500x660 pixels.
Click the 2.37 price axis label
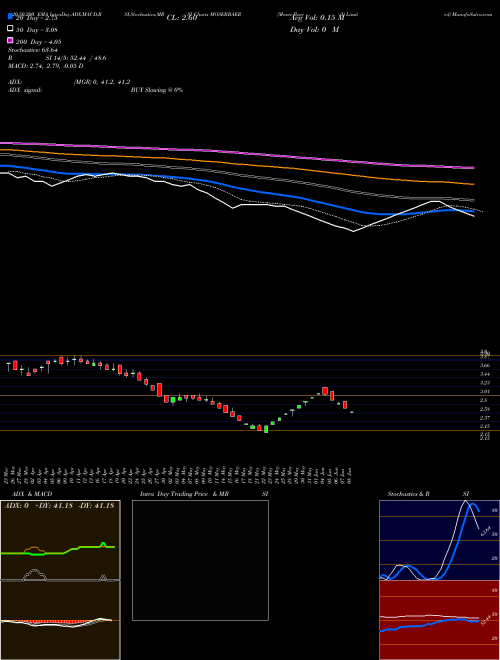[485, 418]
